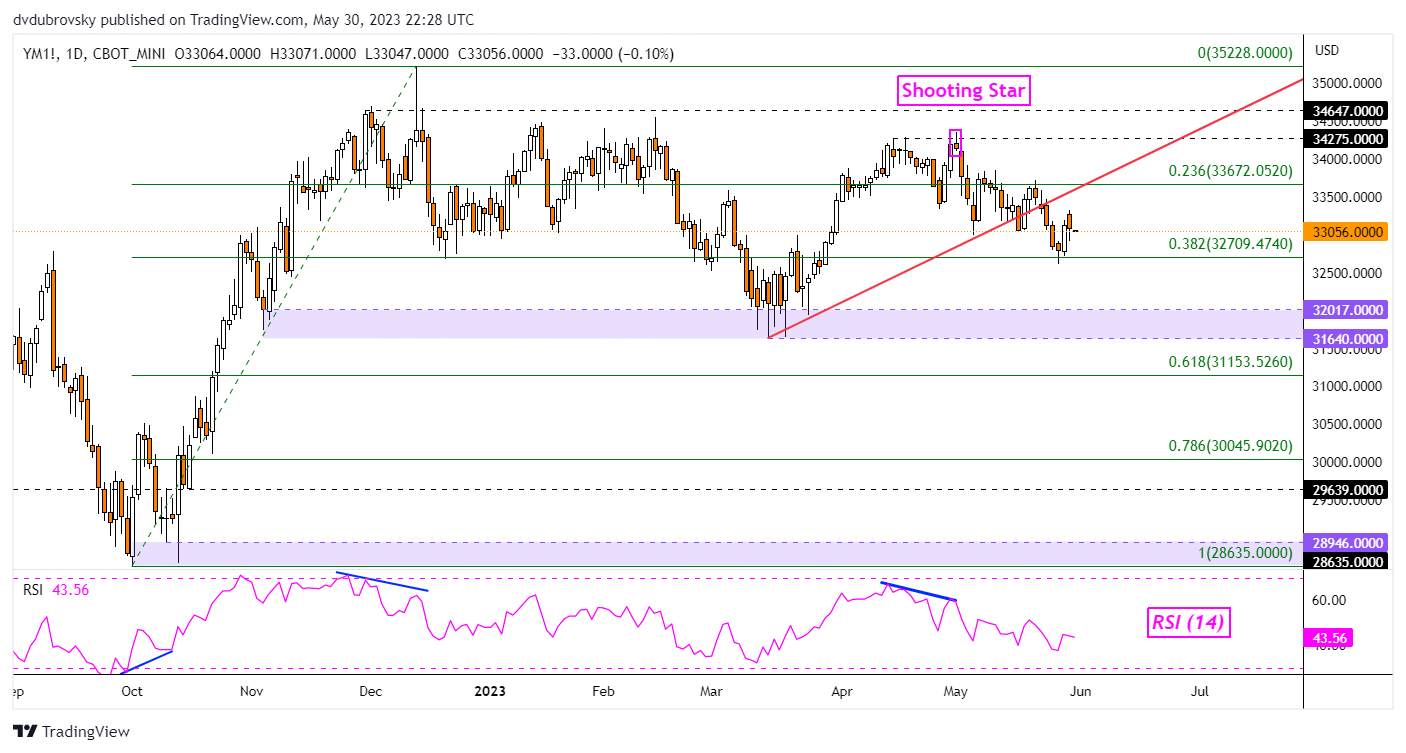Click the magenta box around shooting star candle
Viewport: 1406px width, 753px height.
point(955,143)
